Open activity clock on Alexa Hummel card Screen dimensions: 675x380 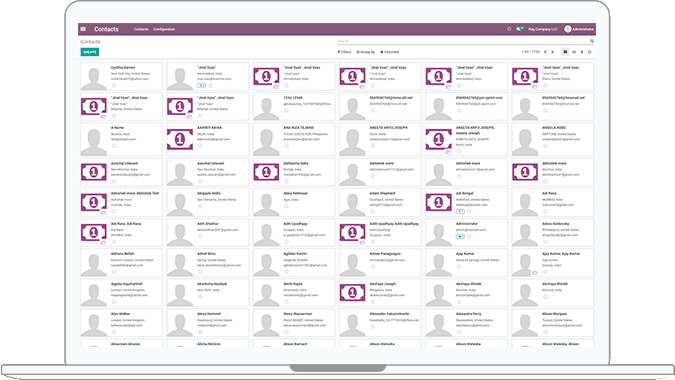(x=200, y=332)
